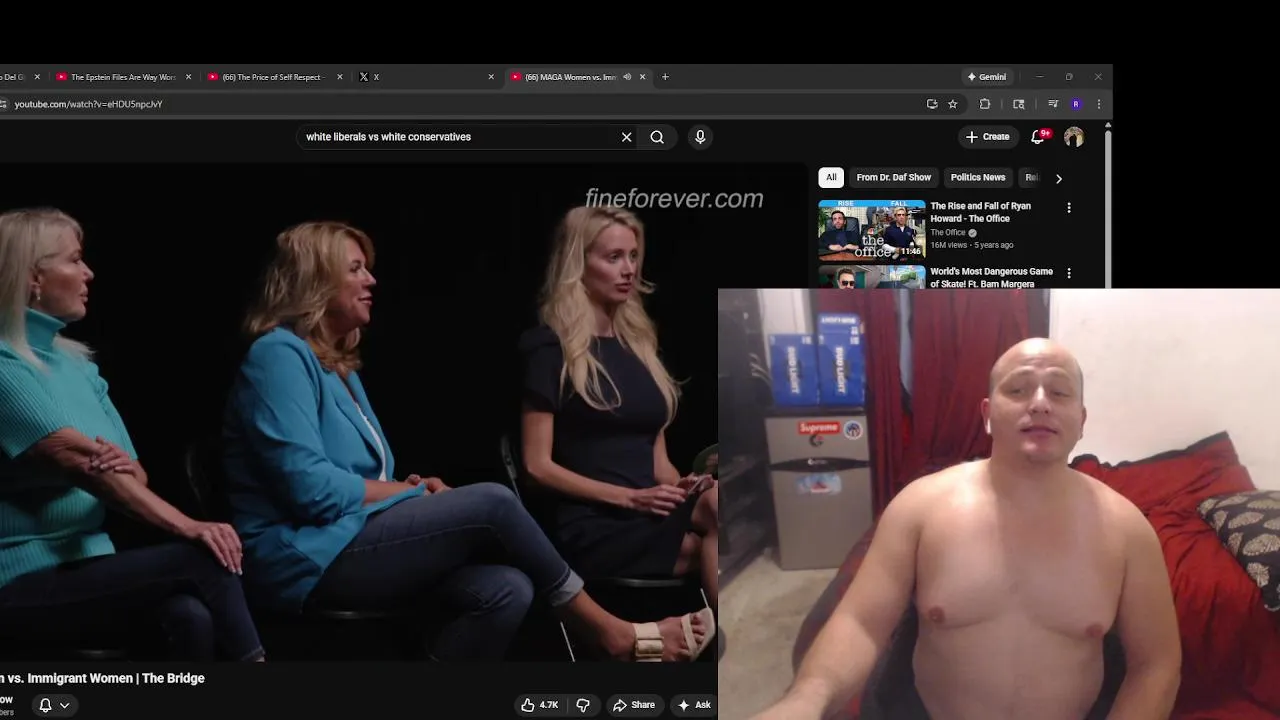Share the video
This screenshot has width=1280, height=720.
pyautogui.click(x=634, y=705)
